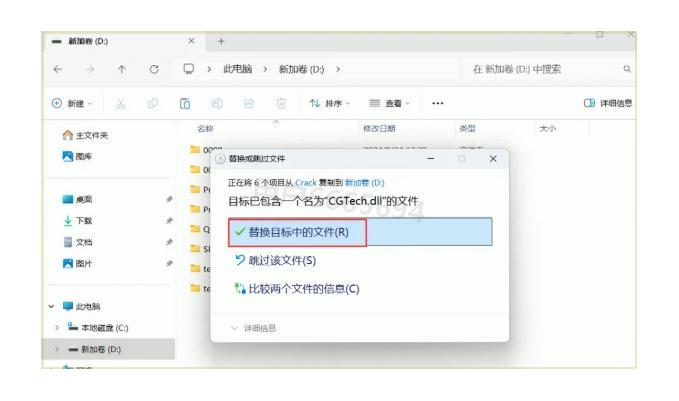
Task: Expand the 本地磁盘 (C:) tree node
Action: 57,328
